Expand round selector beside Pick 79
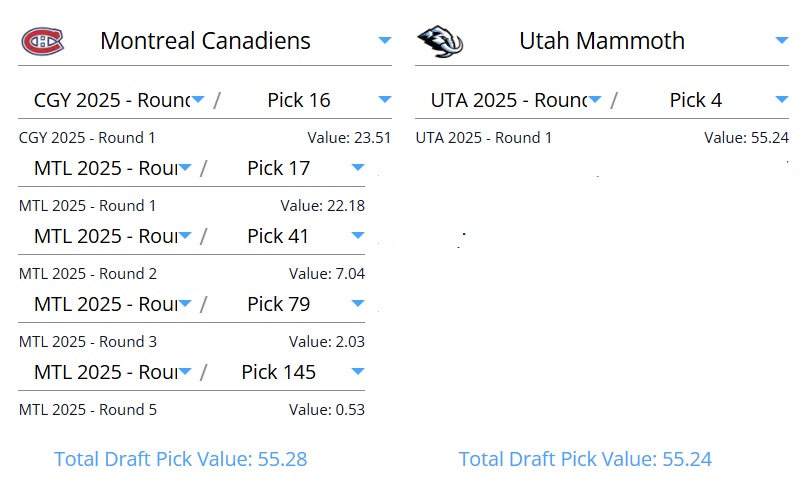 (185, 304)
